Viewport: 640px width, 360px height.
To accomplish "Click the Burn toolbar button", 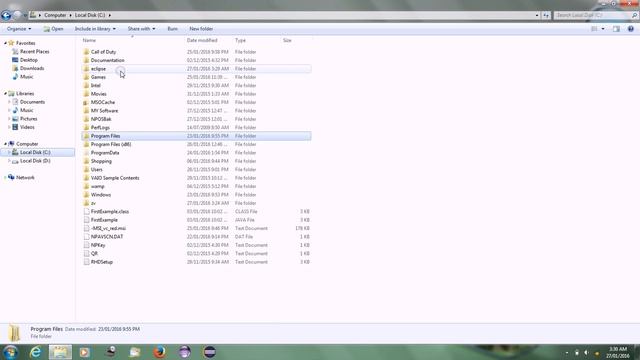I will (x=173, y=29).
